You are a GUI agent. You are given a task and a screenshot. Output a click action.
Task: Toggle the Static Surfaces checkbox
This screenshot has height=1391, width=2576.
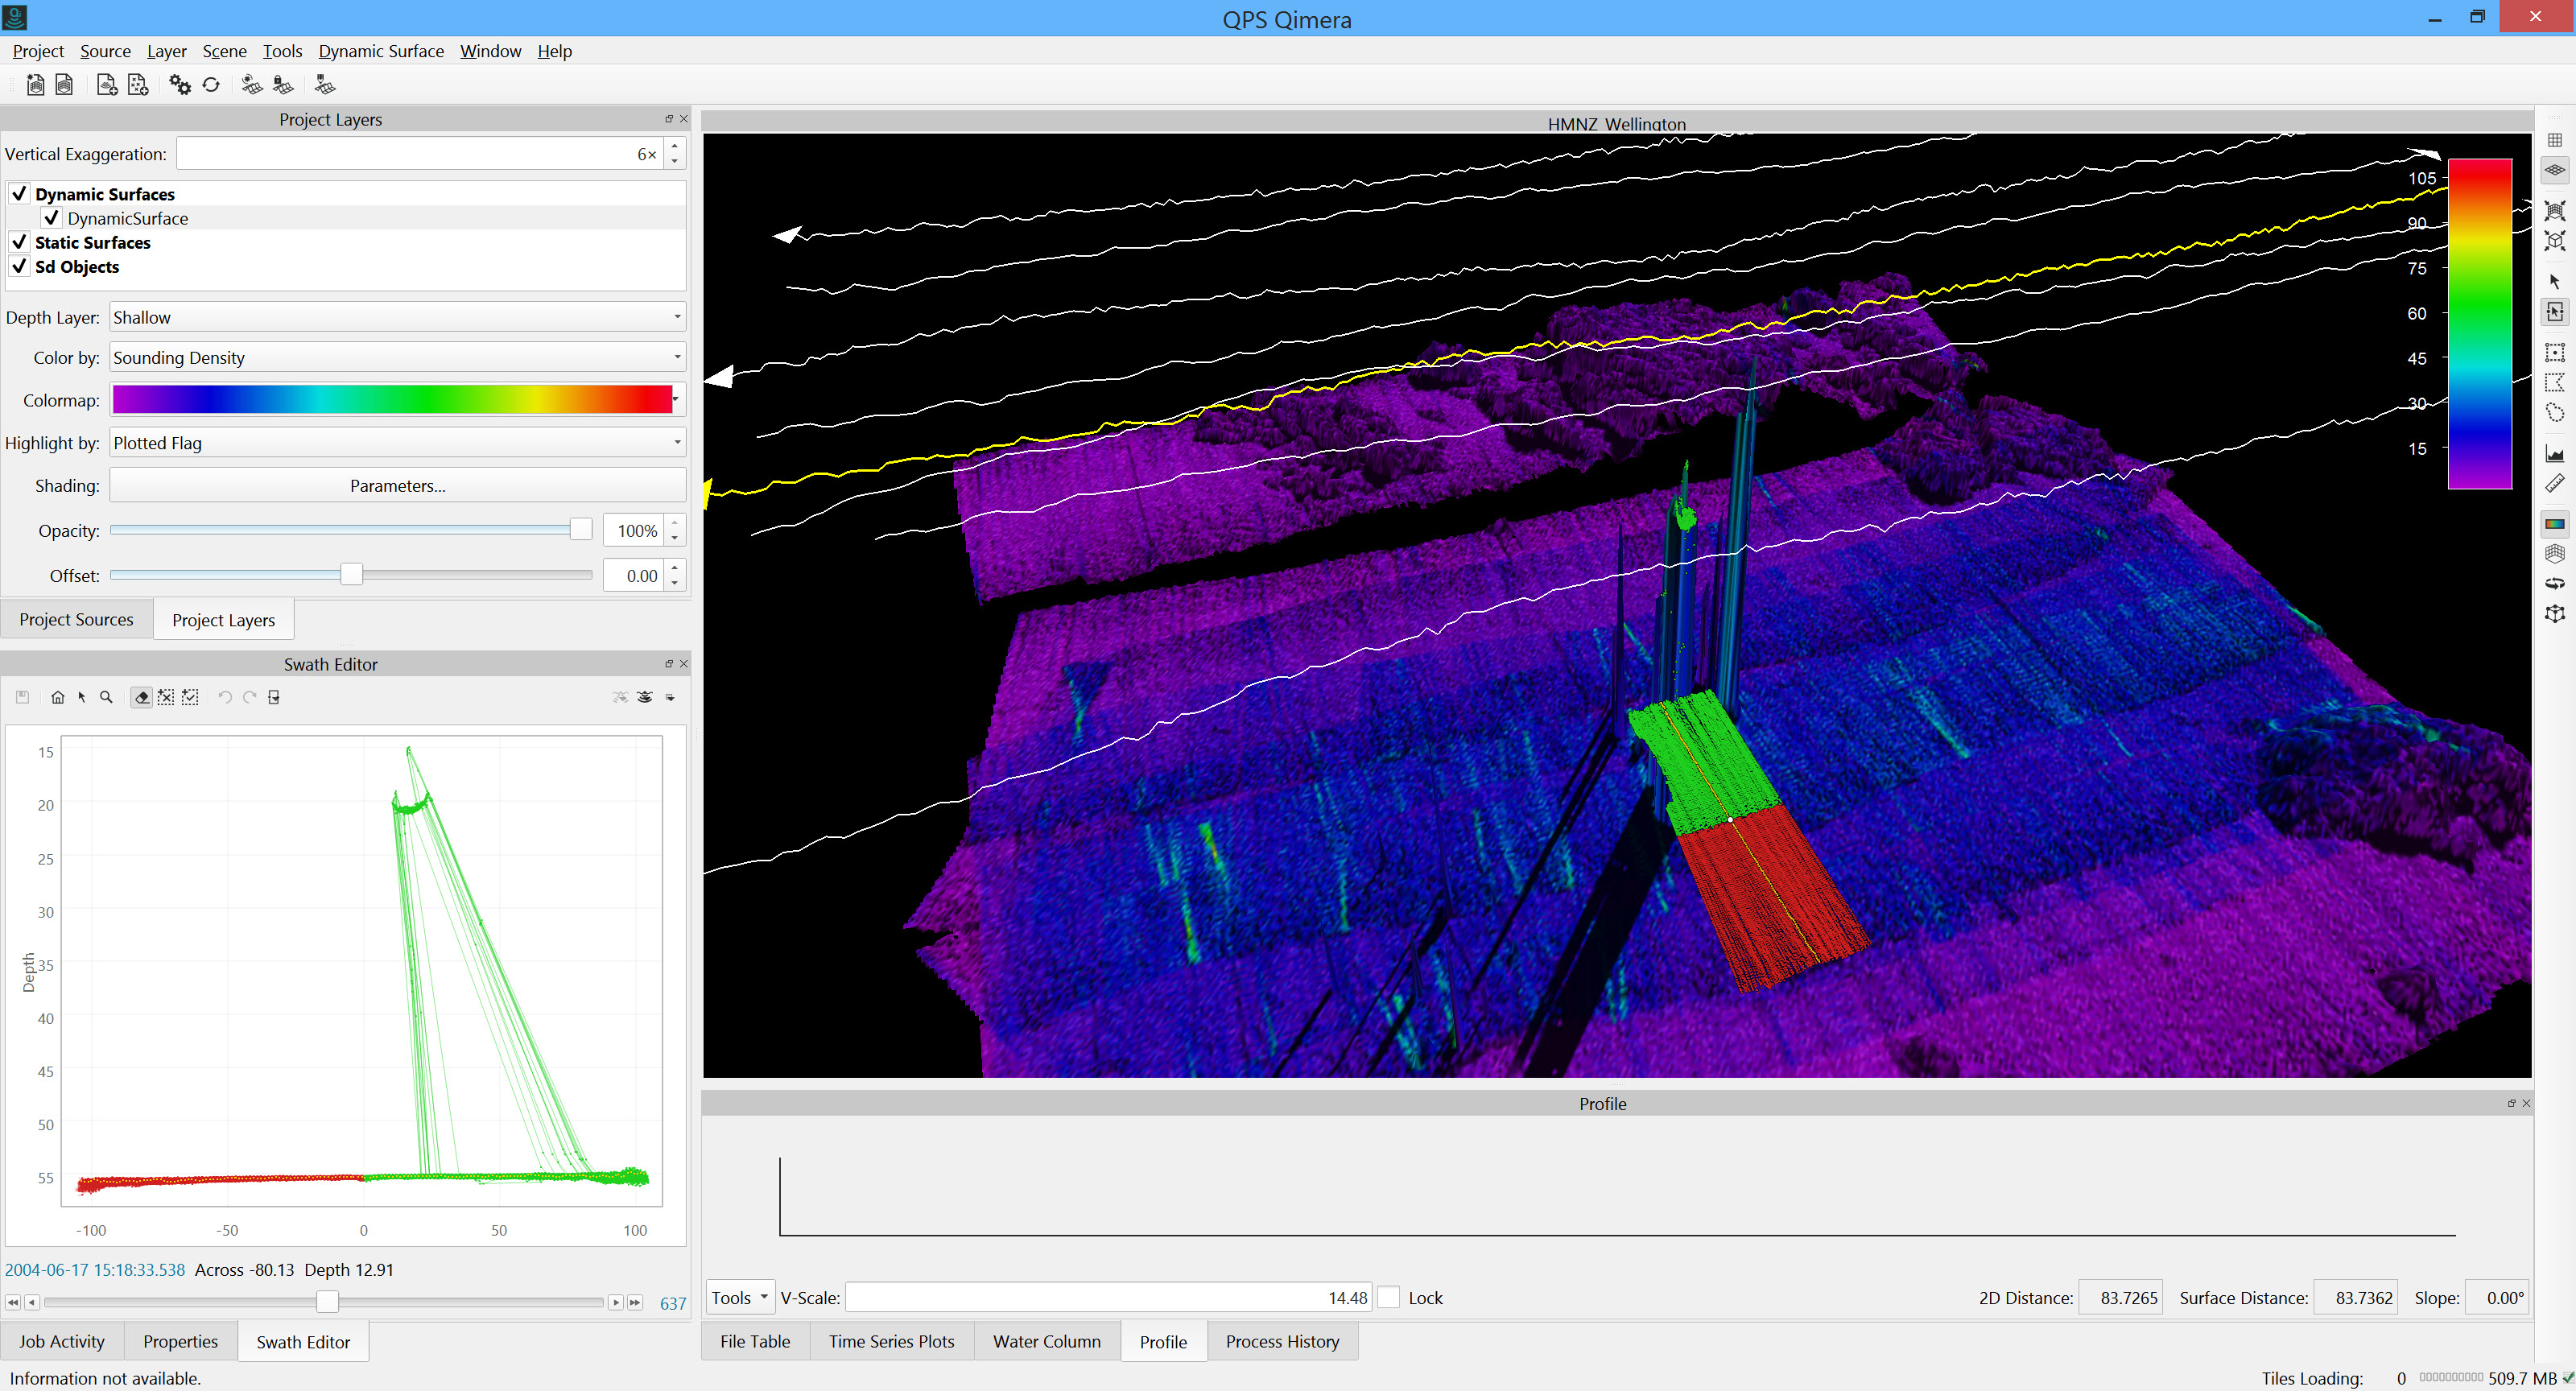[19, 242]
